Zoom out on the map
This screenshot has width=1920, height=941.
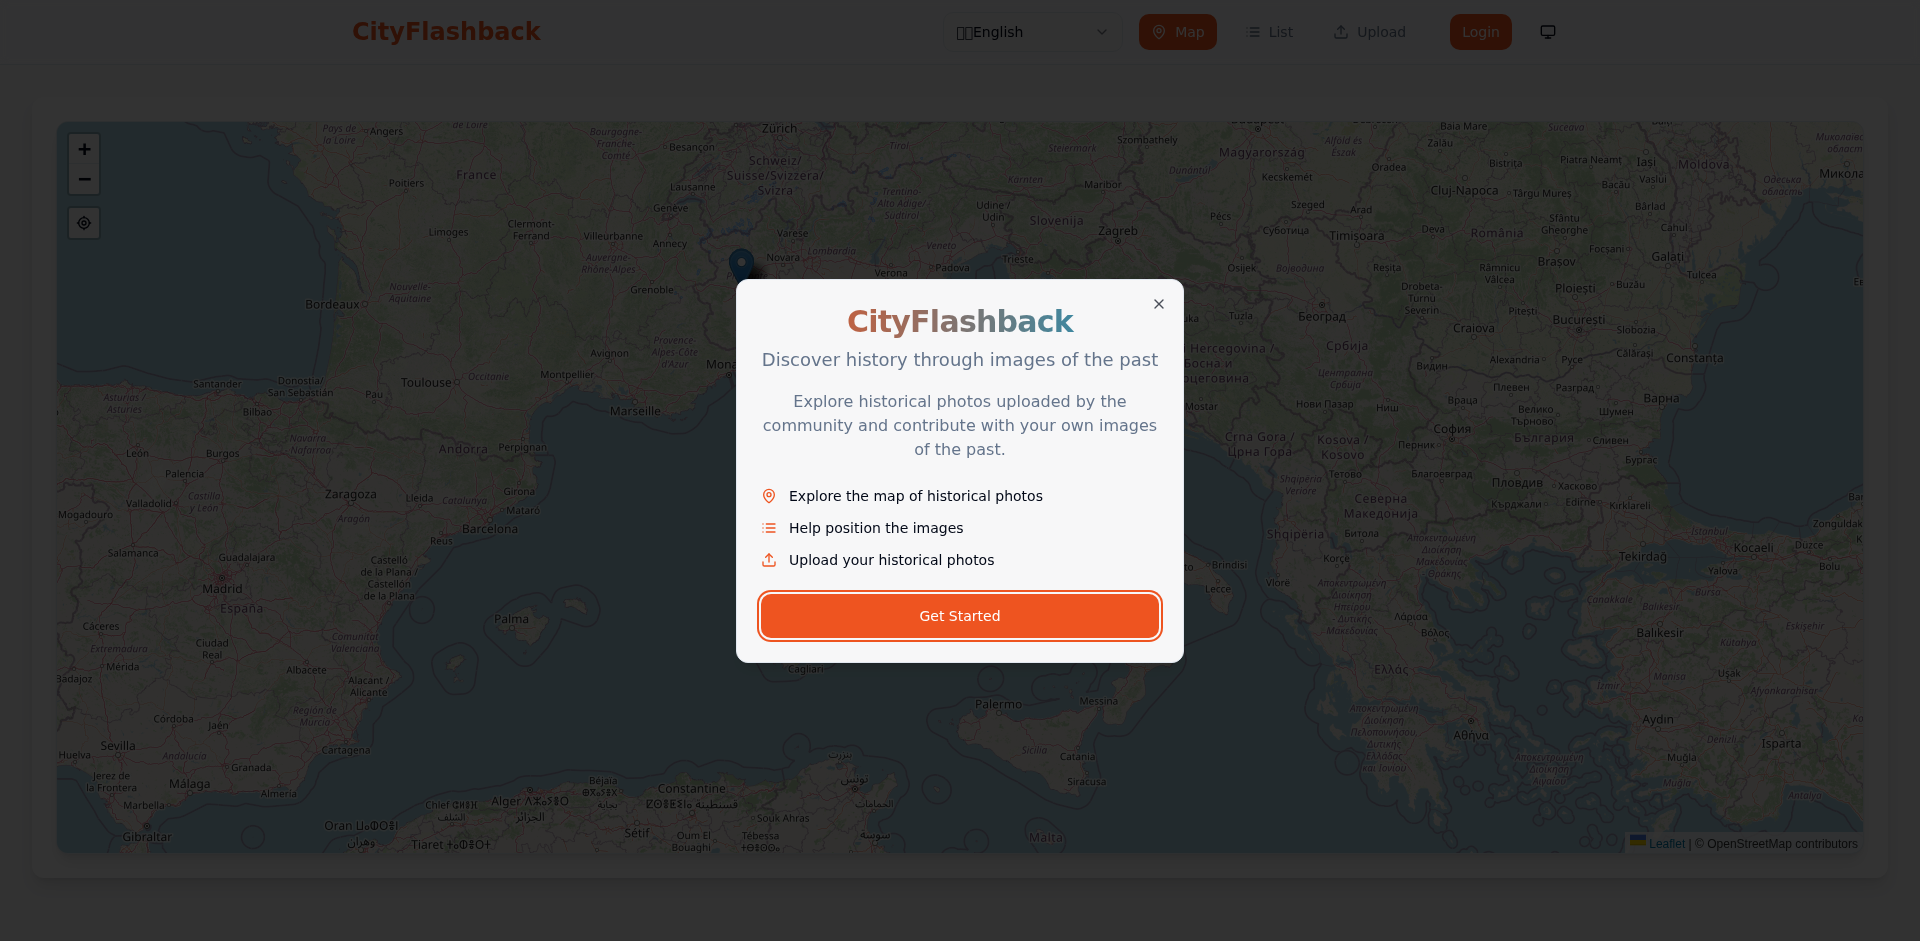84,179
